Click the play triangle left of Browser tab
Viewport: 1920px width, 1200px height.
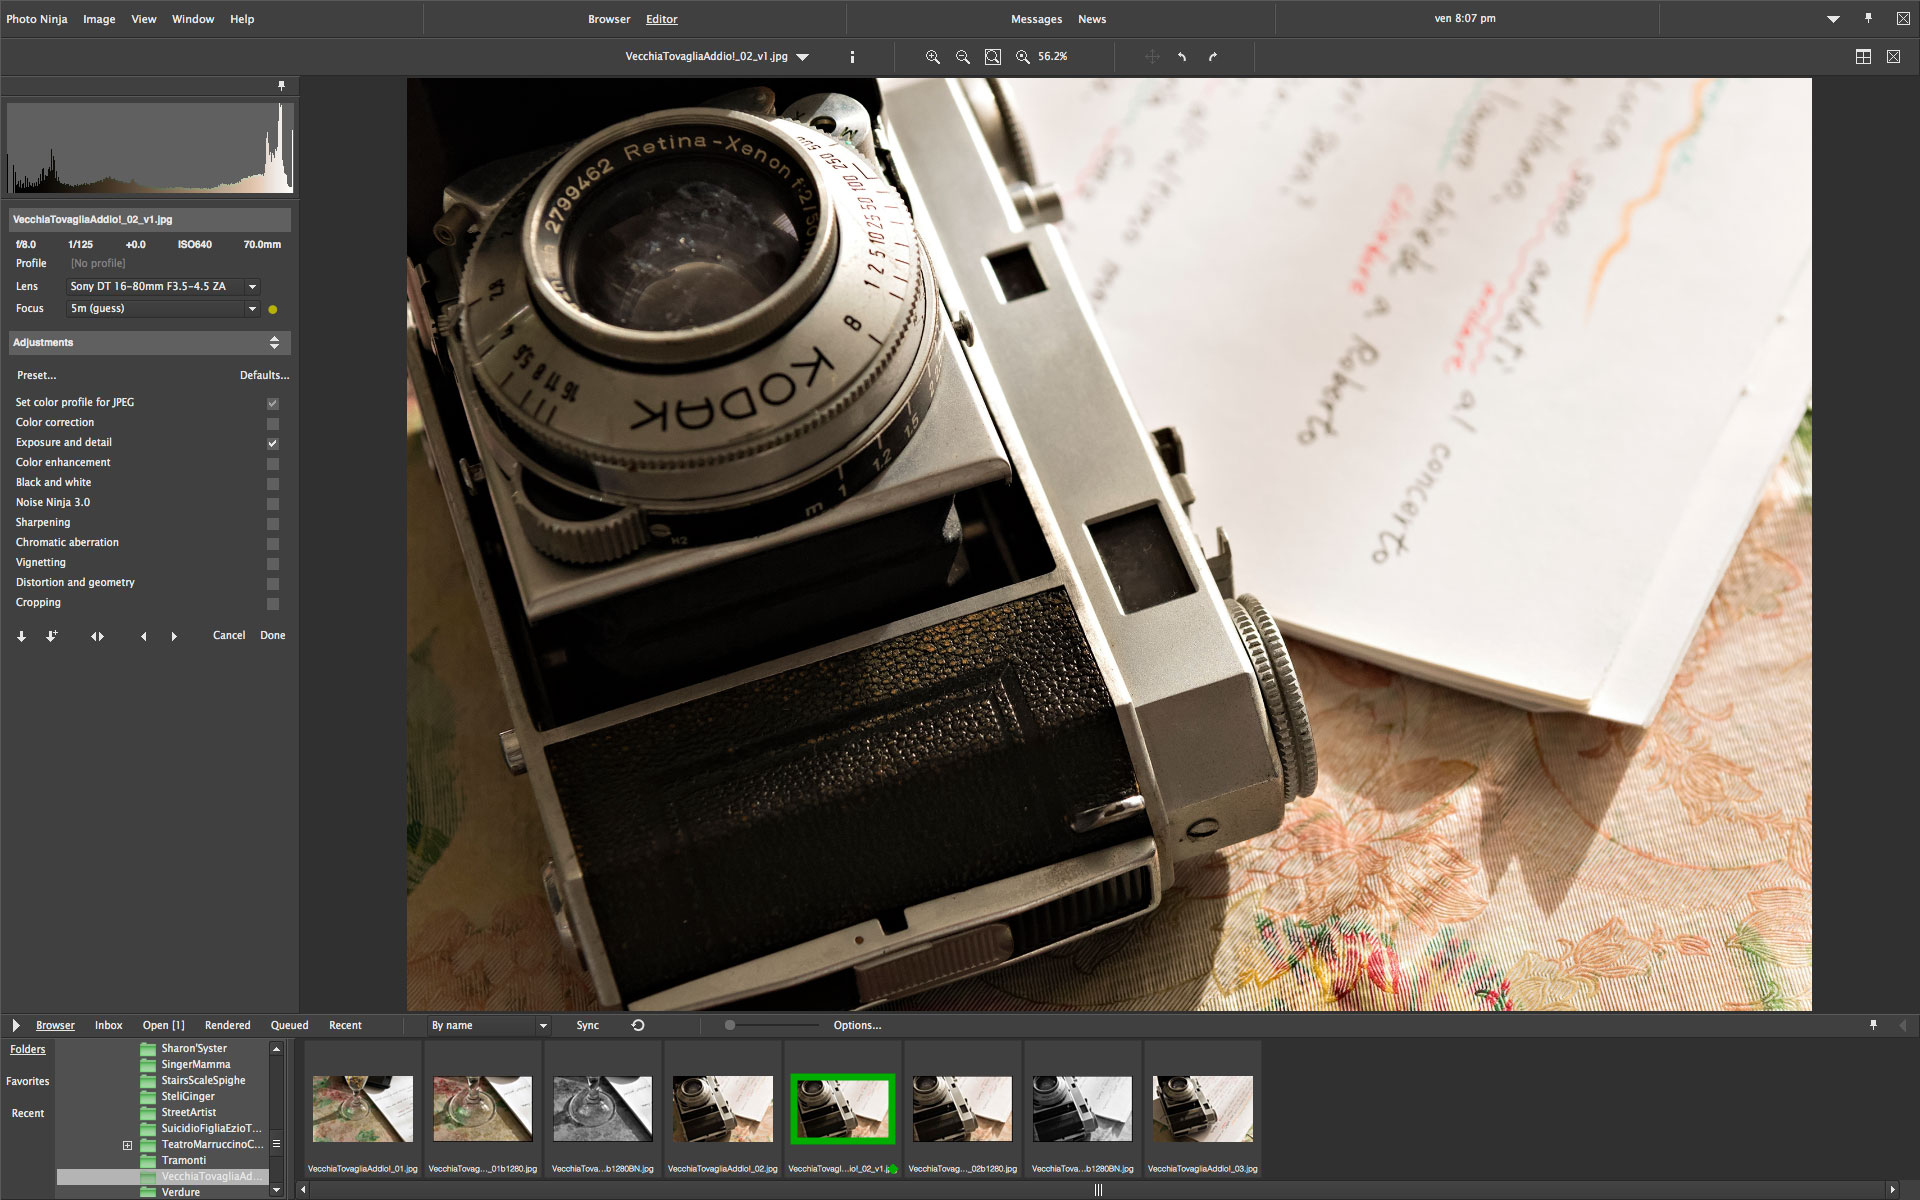tap(15, 1025)
